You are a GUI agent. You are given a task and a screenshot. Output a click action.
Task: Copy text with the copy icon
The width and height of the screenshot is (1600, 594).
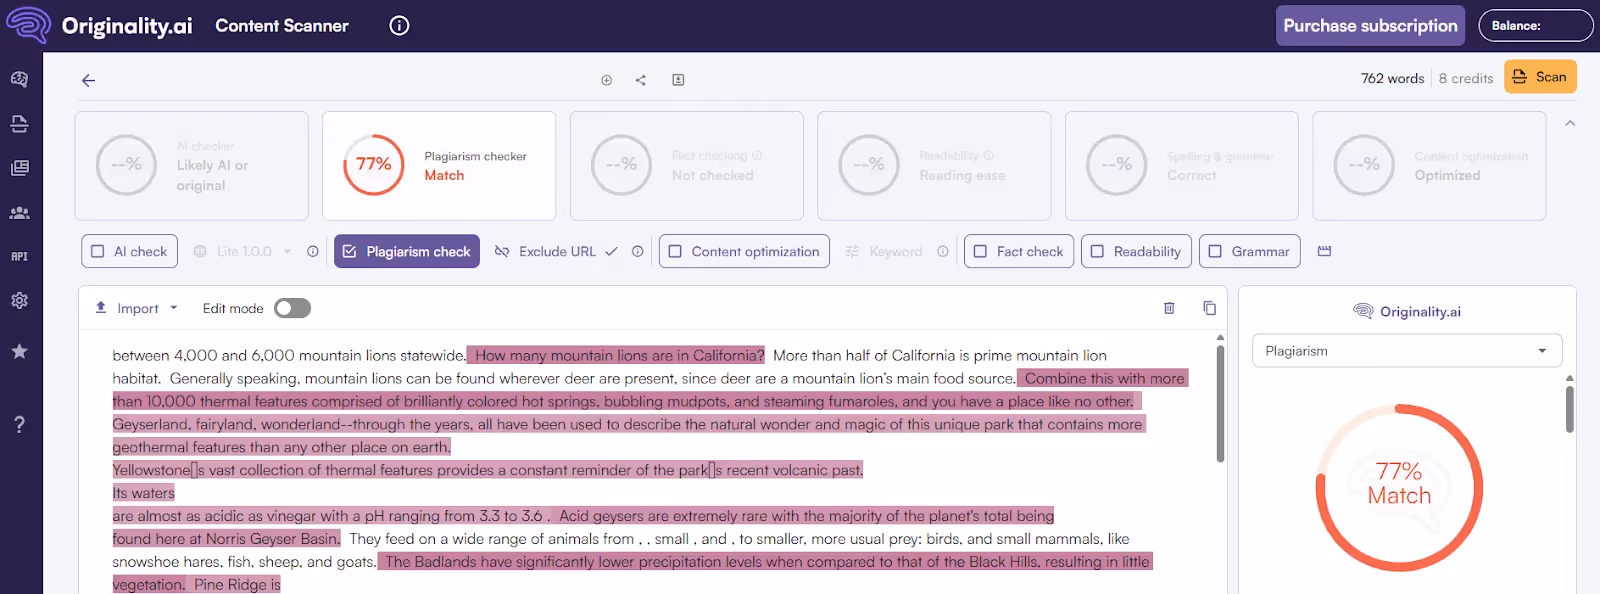(x=1209, y=308)
